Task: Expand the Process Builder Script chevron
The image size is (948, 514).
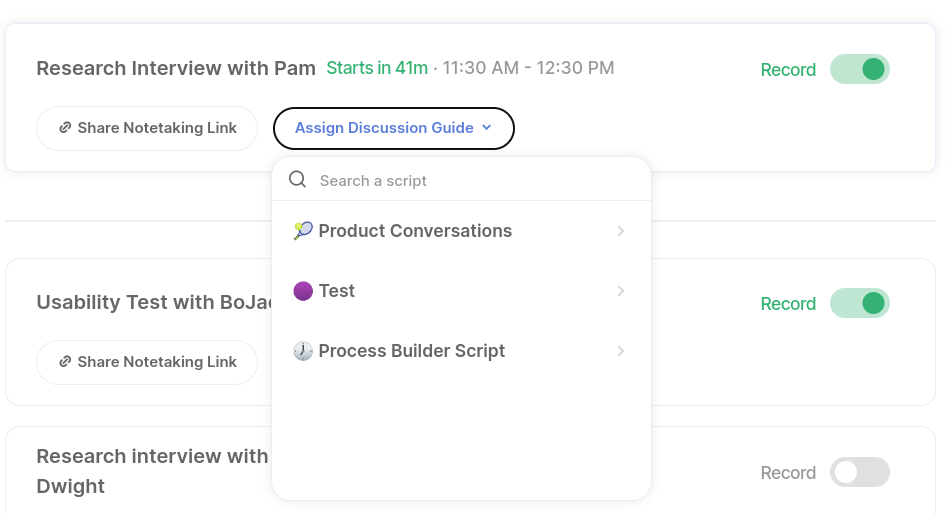Action: (621, 351)
